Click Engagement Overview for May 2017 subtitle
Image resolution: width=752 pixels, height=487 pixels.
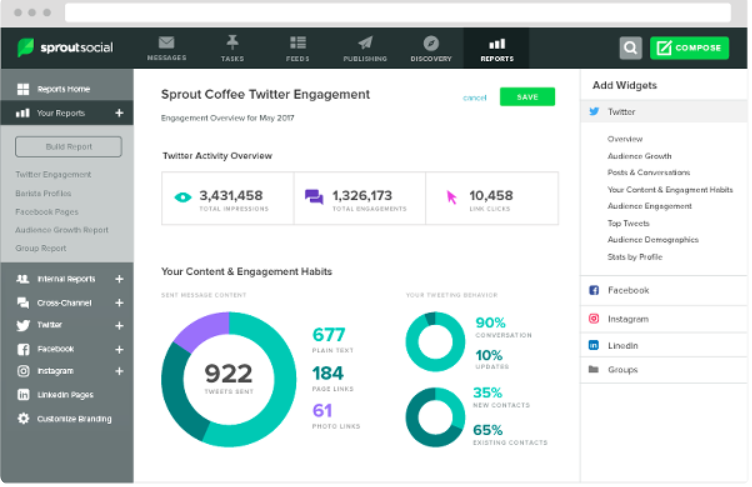pyautogui.click(x=227, y=118)
